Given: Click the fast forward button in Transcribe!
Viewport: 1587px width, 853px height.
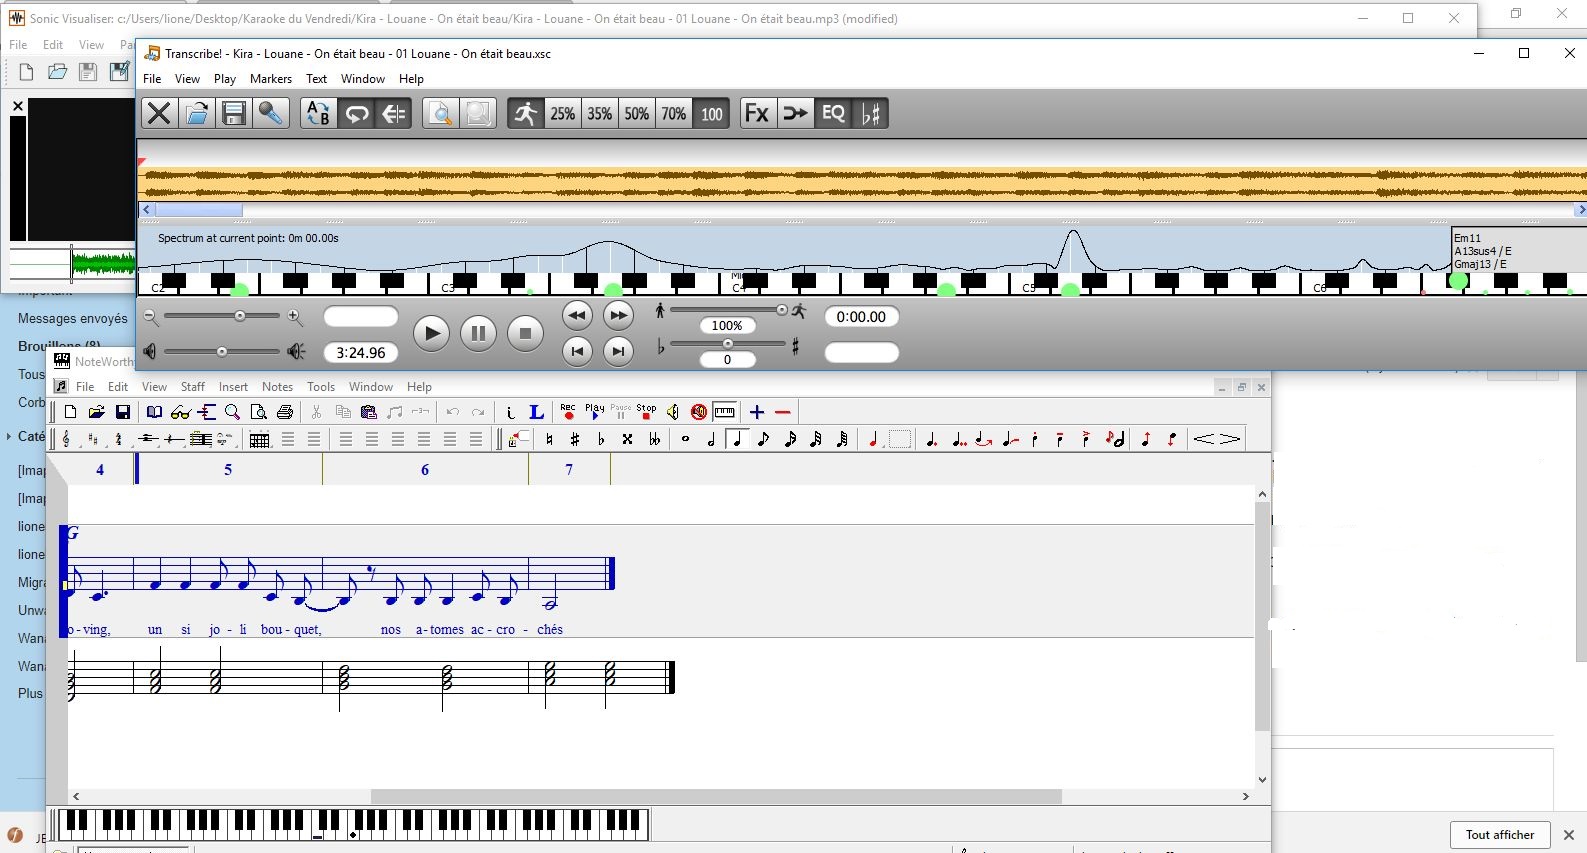Looking at the screenshot, I should point(619,315).
